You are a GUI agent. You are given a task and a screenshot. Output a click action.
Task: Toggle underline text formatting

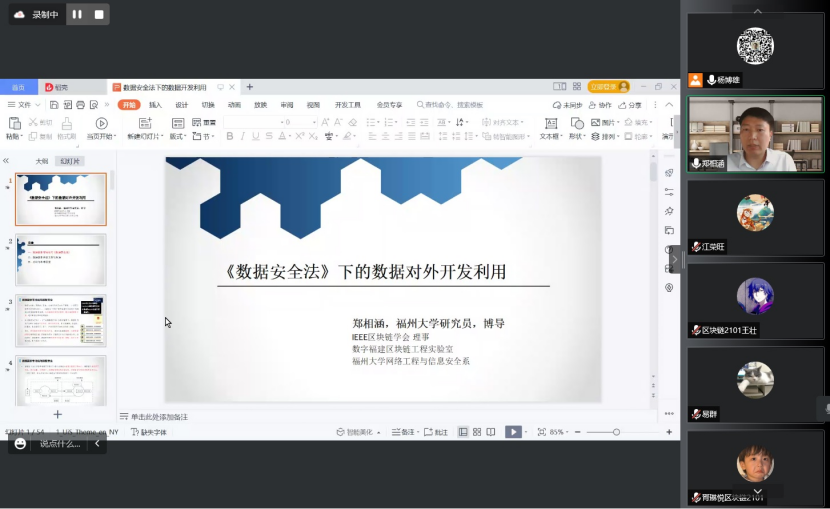tap(256, 136)
